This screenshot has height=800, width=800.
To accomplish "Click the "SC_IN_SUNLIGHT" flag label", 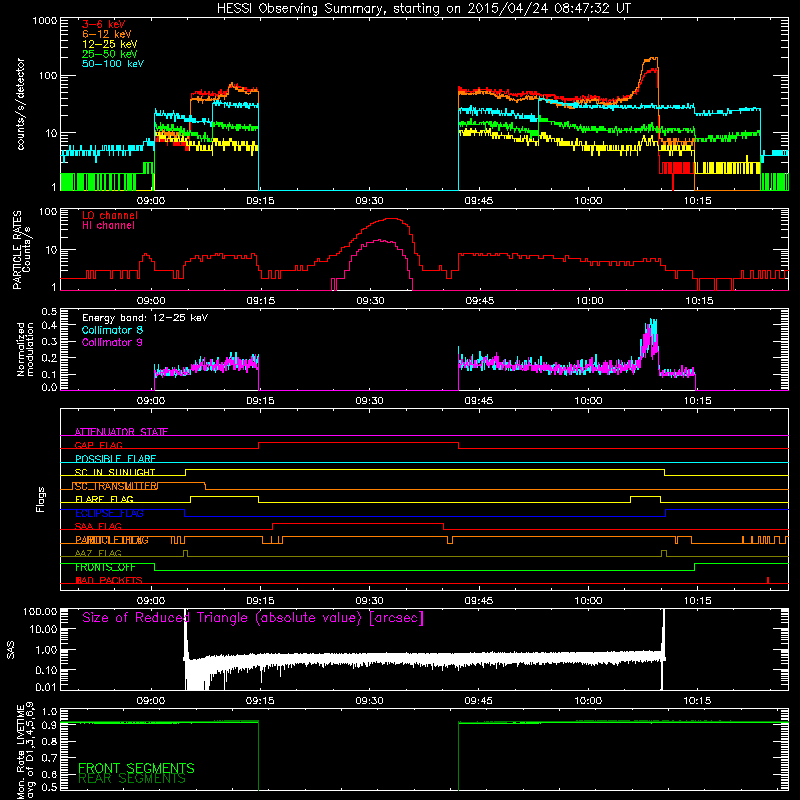I will [x=115, y=472].
